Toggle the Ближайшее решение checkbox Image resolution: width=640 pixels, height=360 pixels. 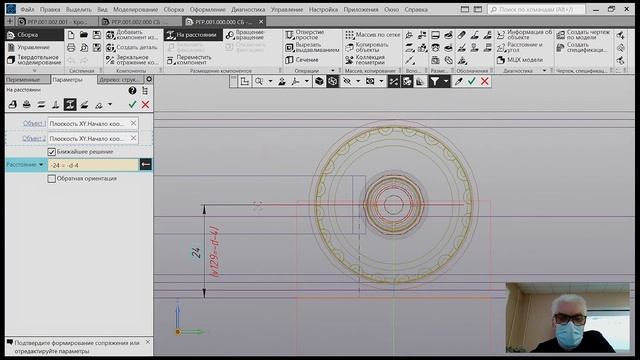coord(51,152)
